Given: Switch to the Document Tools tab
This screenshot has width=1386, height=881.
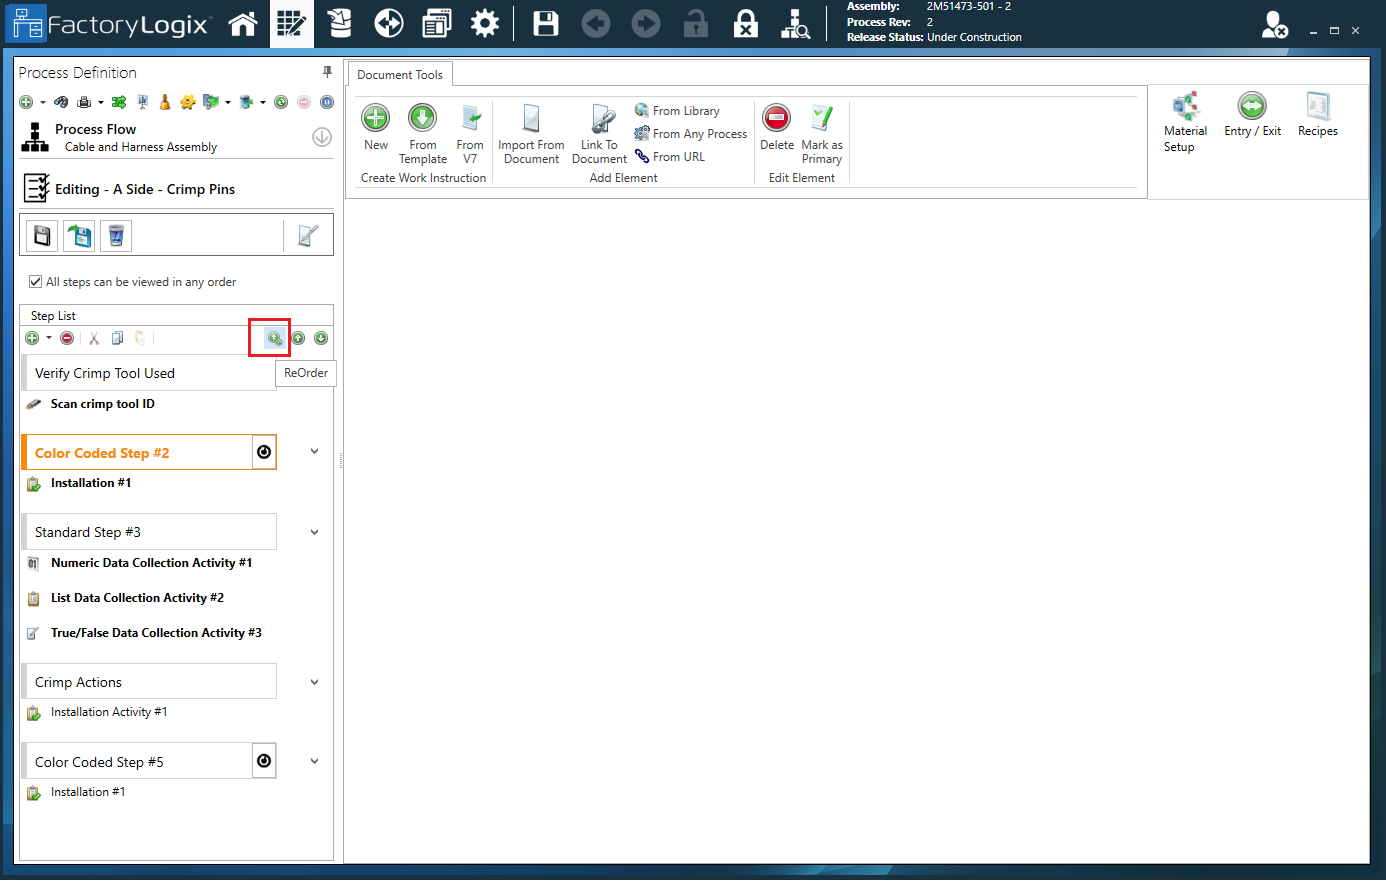Looking at the screenshot, I should [399, 74].
